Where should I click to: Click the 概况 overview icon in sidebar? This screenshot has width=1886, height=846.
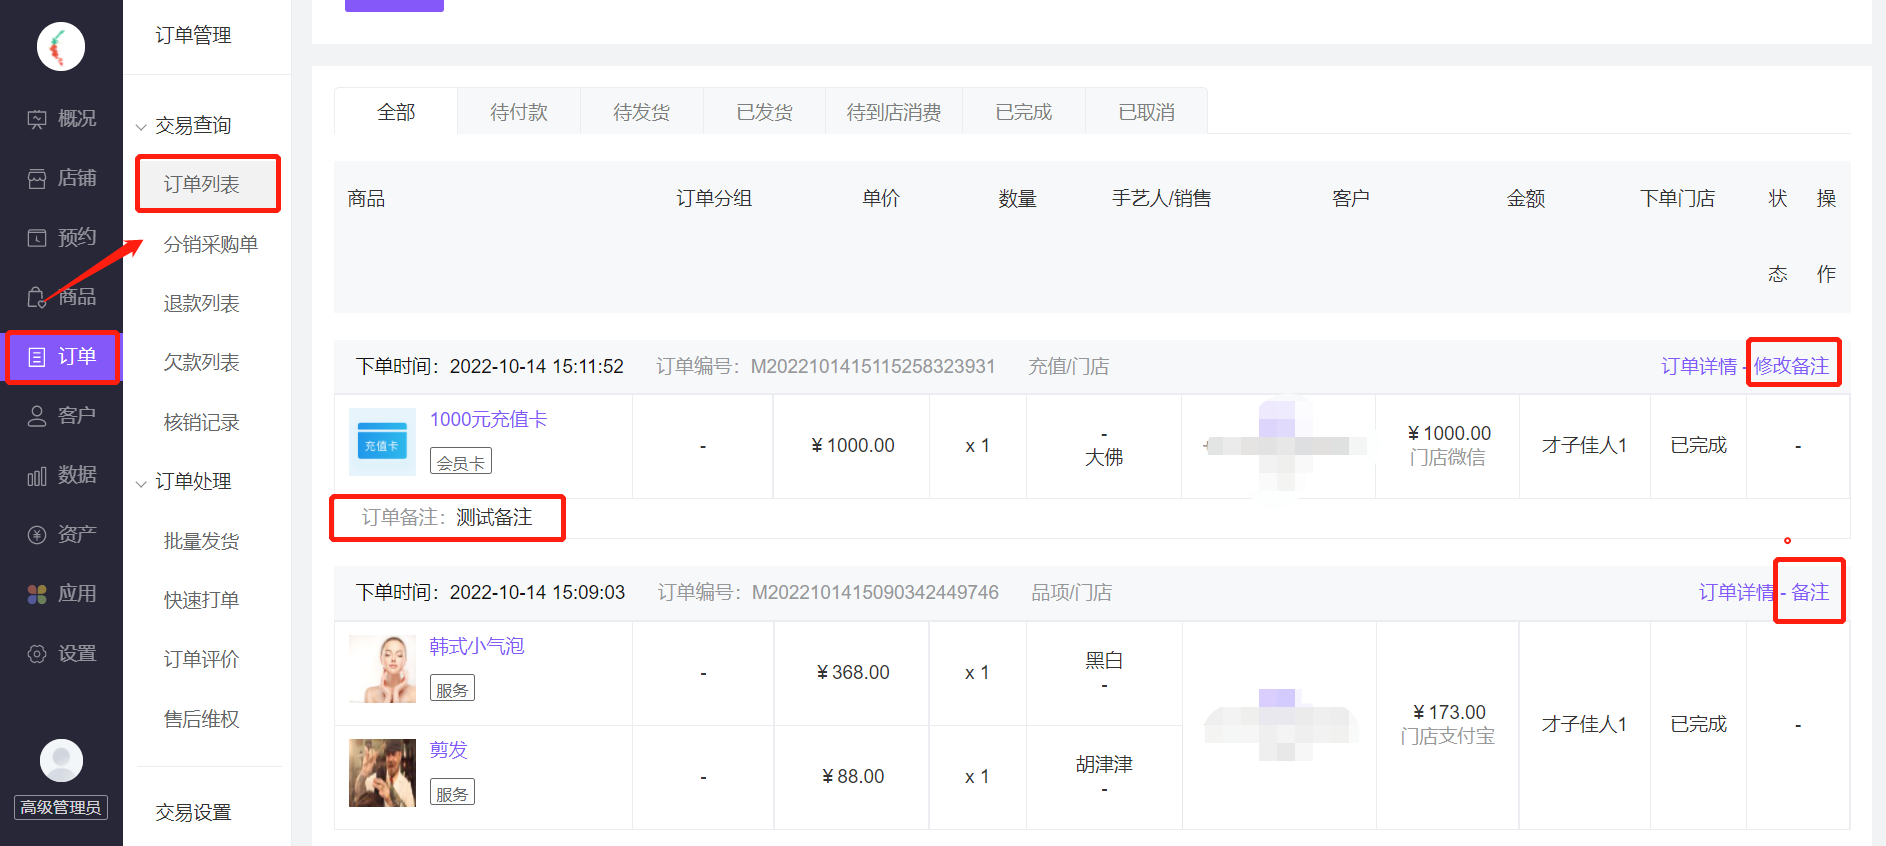coord(37,120)
